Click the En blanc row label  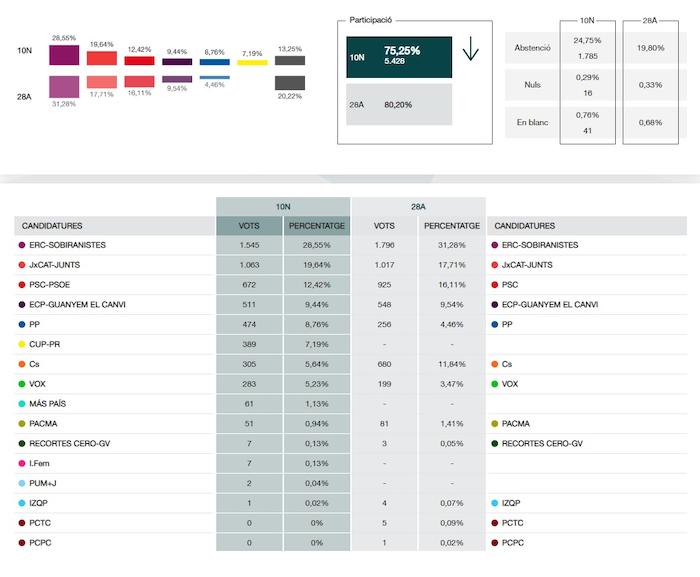click(532, 122)
